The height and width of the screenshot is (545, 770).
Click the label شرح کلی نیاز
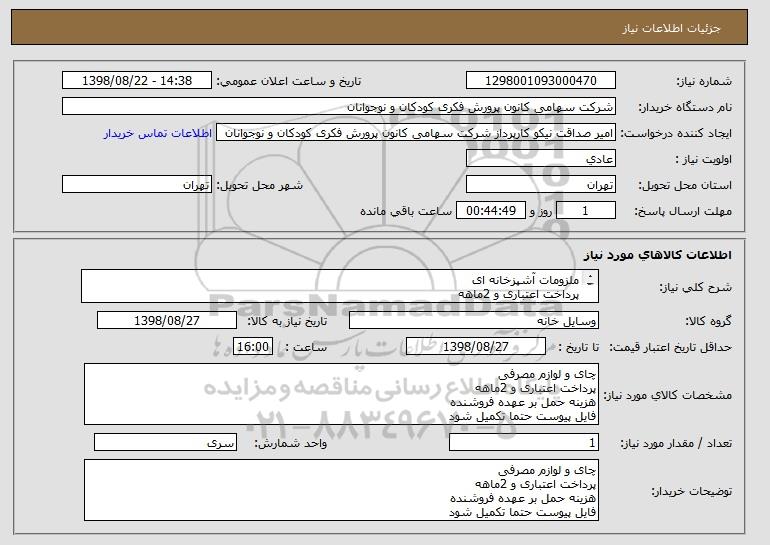(x=695, y=287)
